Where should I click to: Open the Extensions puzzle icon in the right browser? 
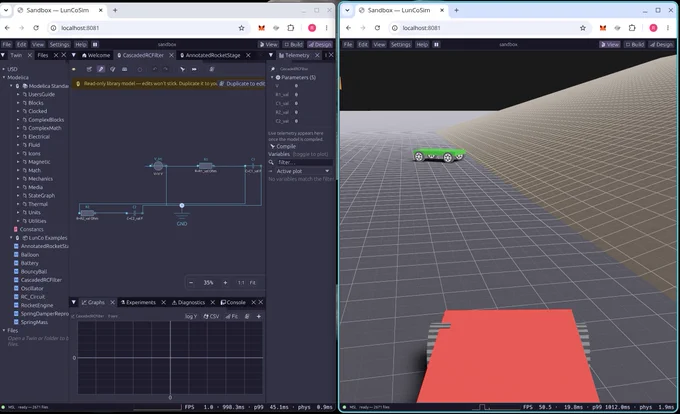632,28
